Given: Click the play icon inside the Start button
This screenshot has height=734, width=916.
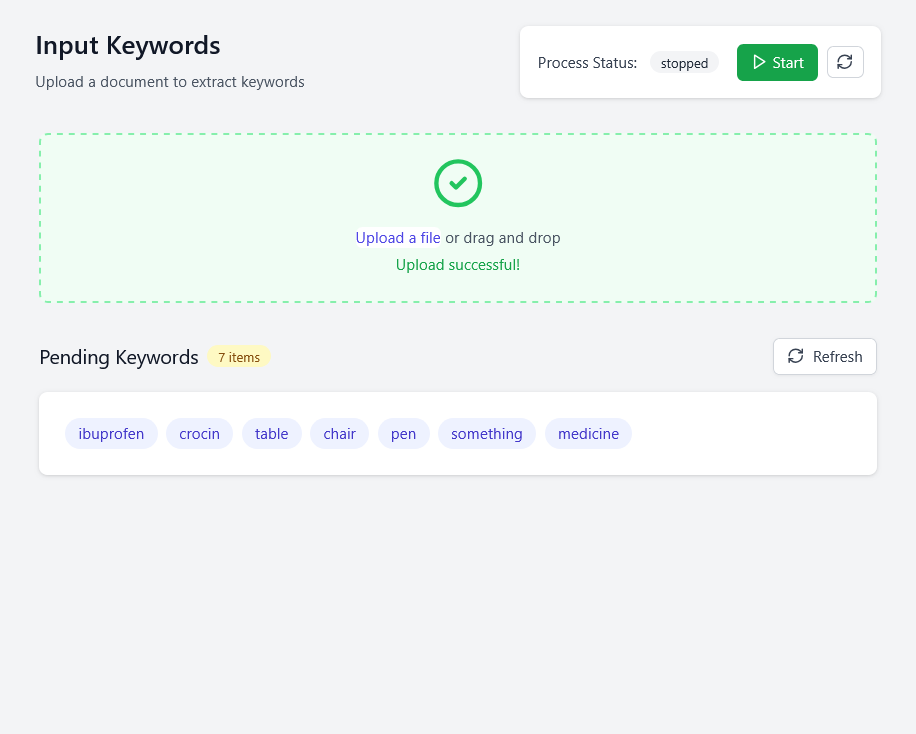Looking at the screenshot, I should coord(761,62).
